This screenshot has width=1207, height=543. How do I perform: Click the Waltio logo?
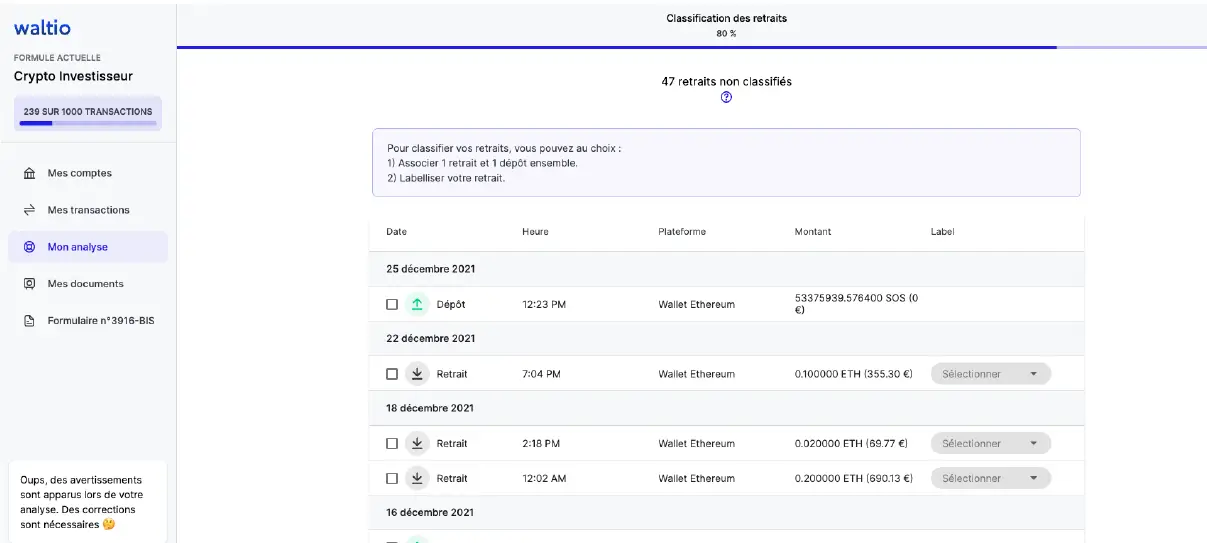point(42,28)
